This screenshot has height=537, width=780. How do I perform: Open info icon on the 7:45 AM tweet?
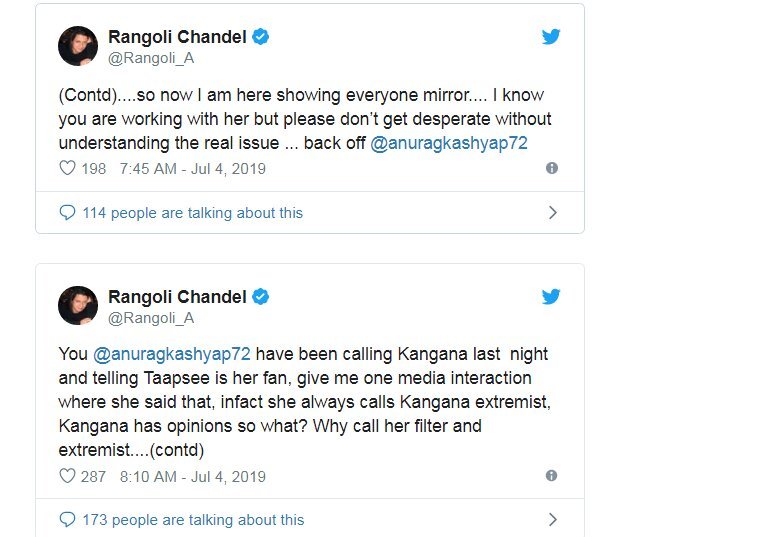[x=552, y=169]
